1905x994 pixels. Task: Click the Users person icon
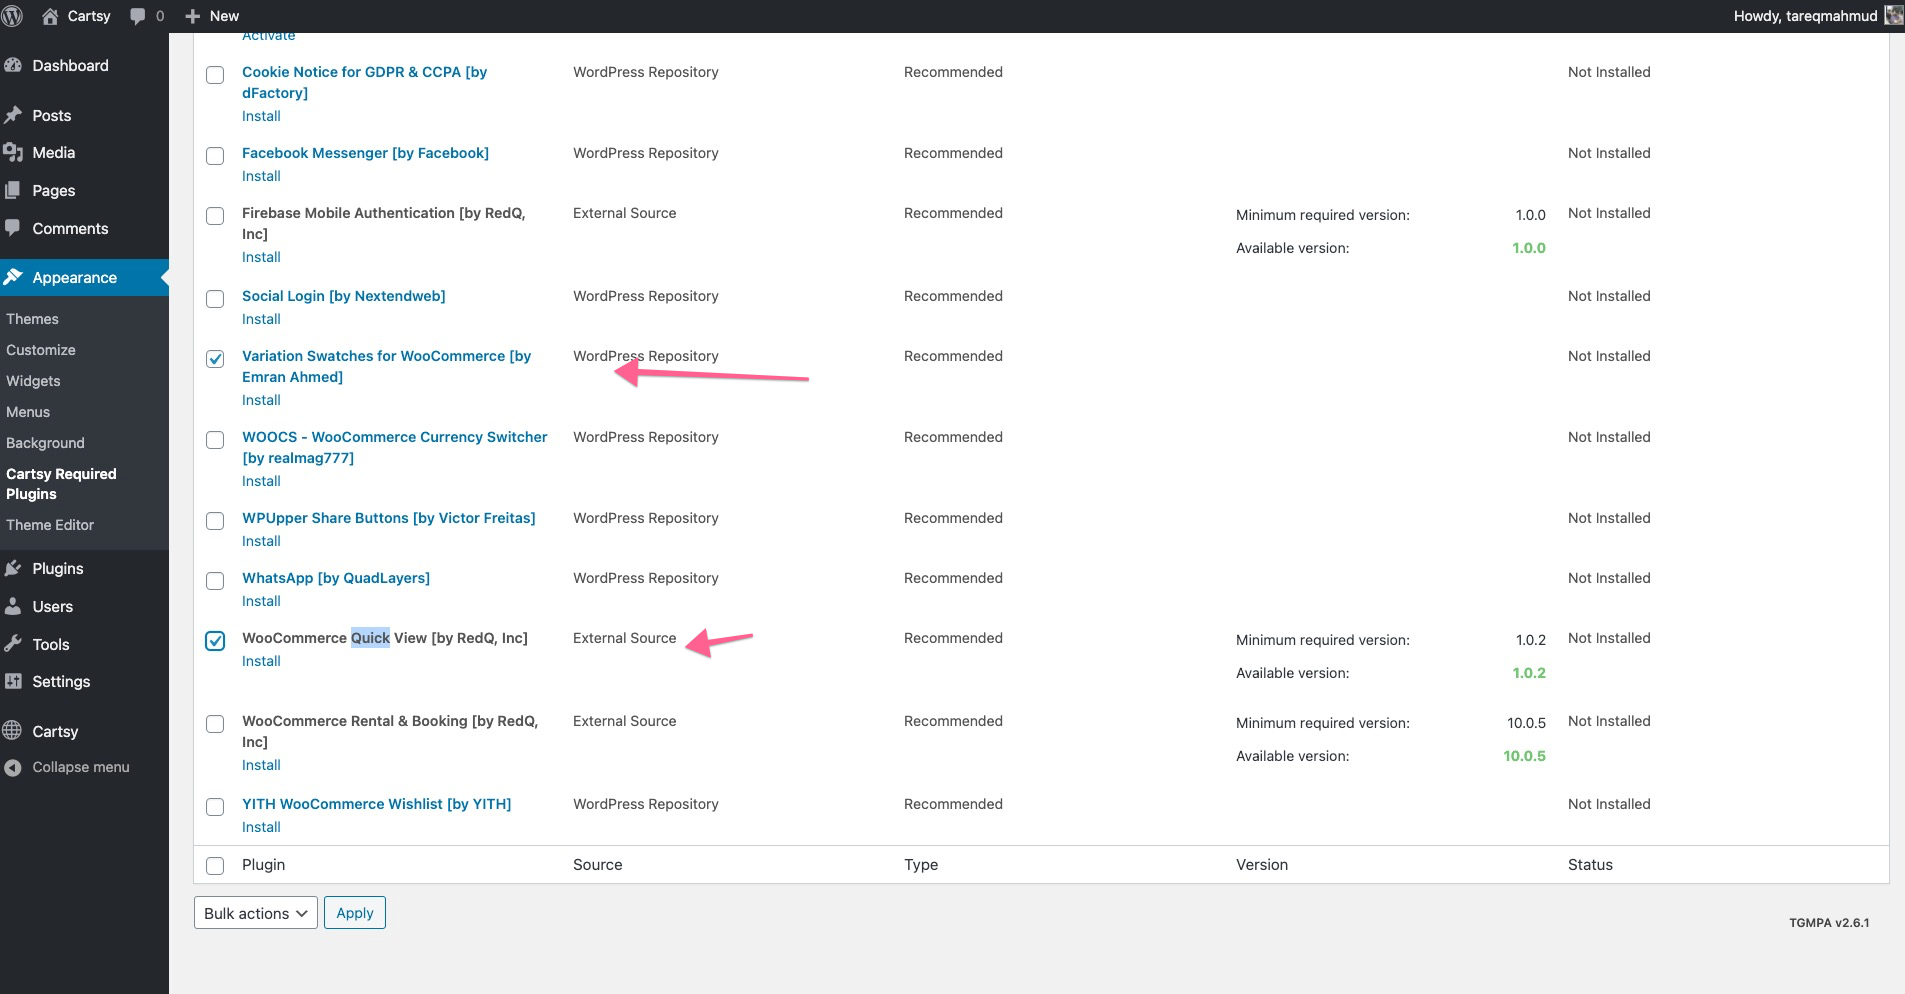[x=13, y=606]
